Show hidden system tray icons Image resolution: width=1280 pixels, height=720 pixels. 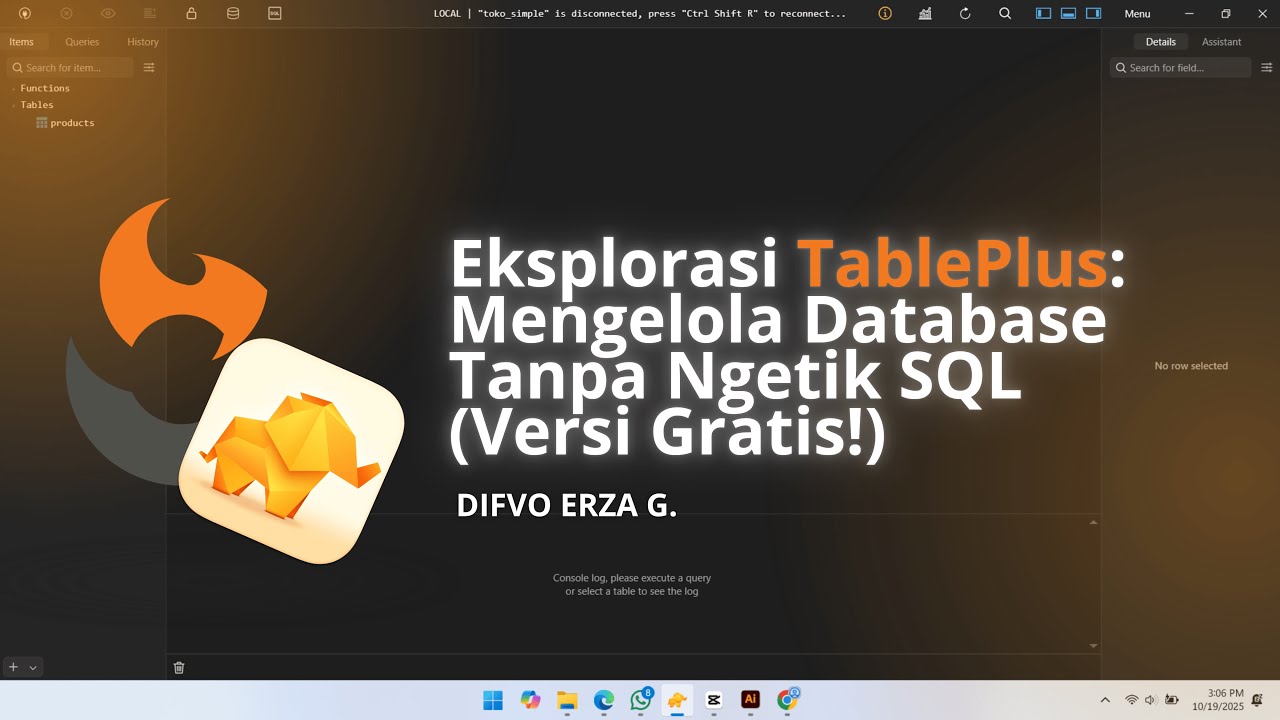click(x=1105, y=700)
